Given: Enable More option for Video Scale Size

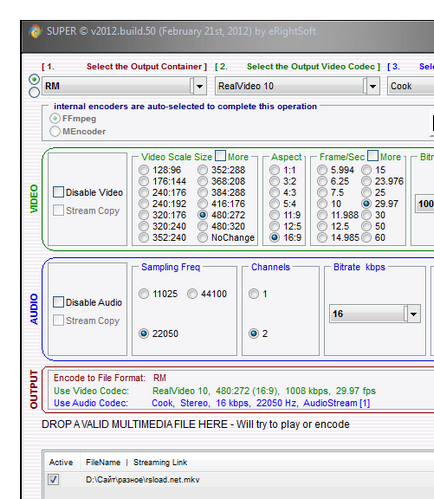Looking at the screenshot, I should (220, 156).
